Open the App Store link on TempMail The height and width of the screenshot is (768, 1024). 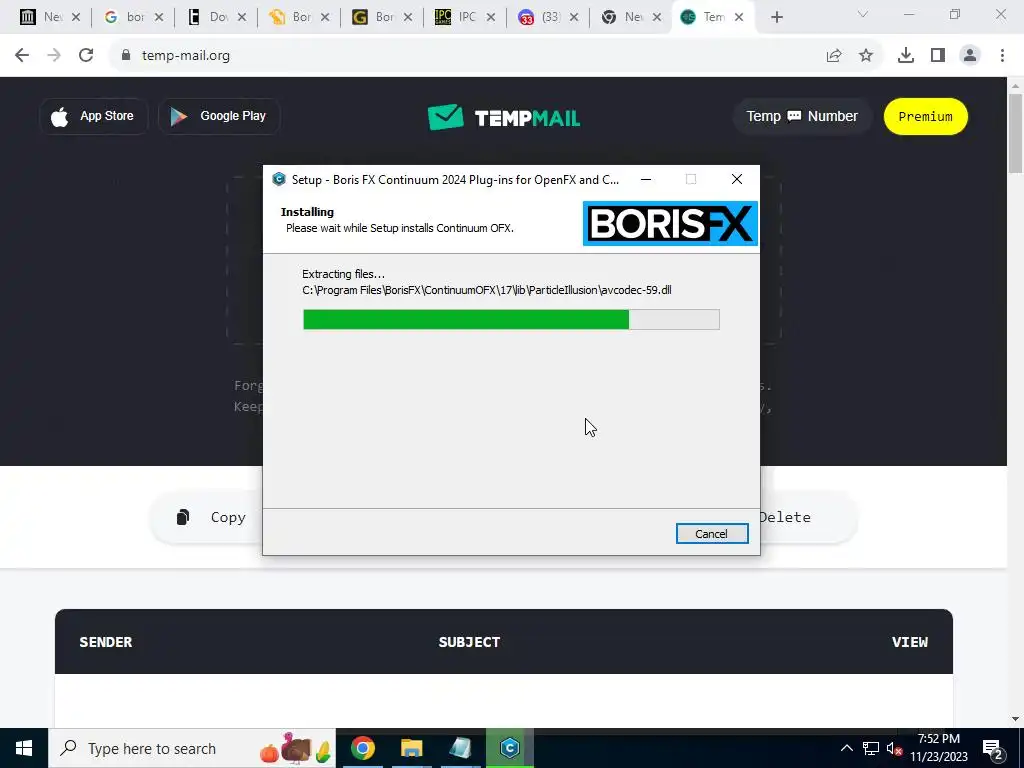(x=94, y=116)
